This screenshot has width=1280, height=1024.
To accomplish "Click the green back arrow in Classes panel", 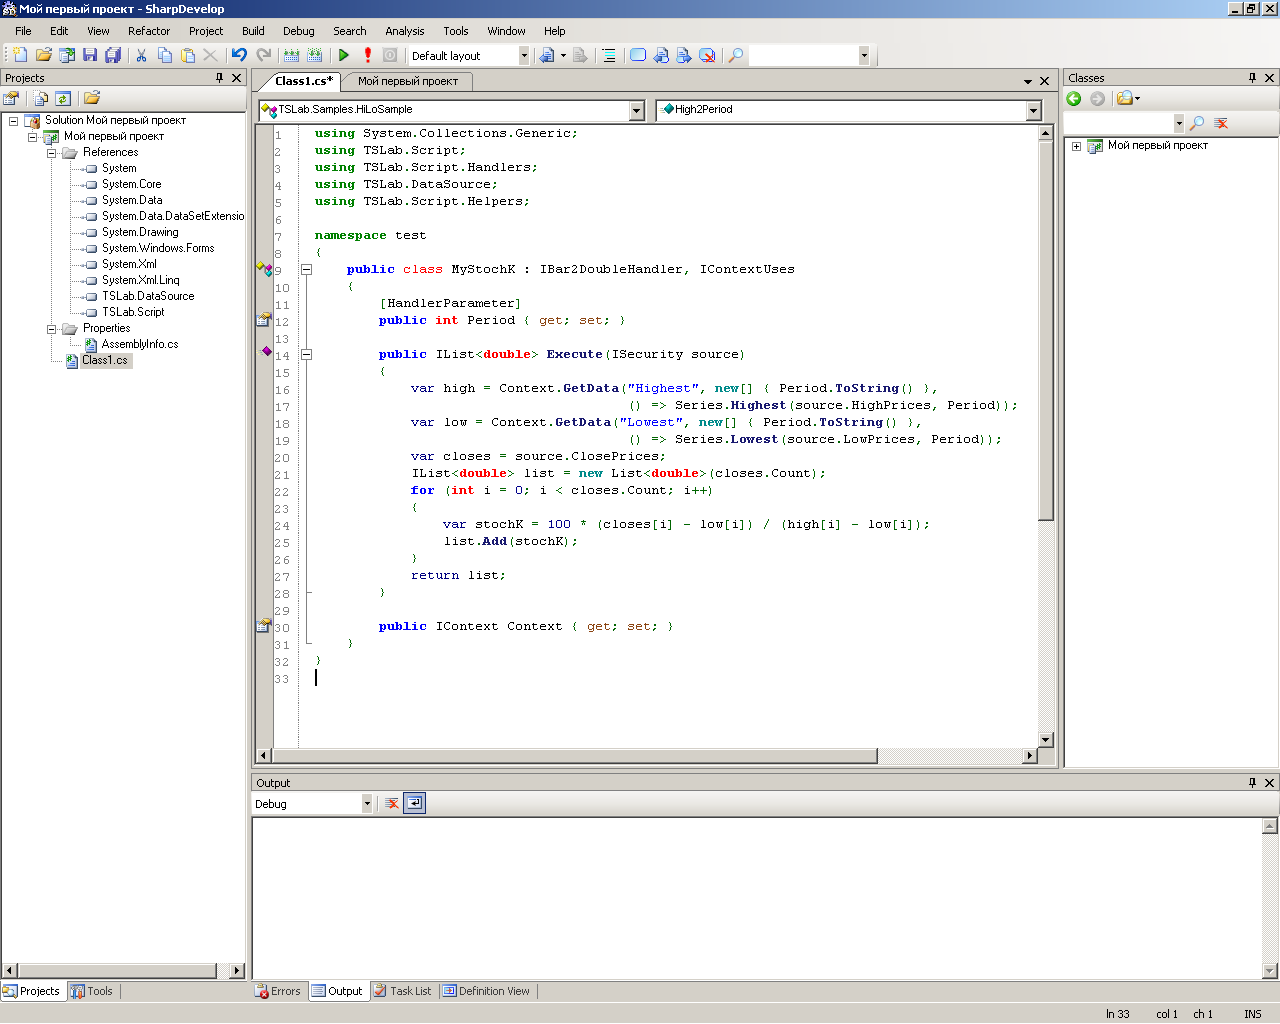I will click(1074, 98).
